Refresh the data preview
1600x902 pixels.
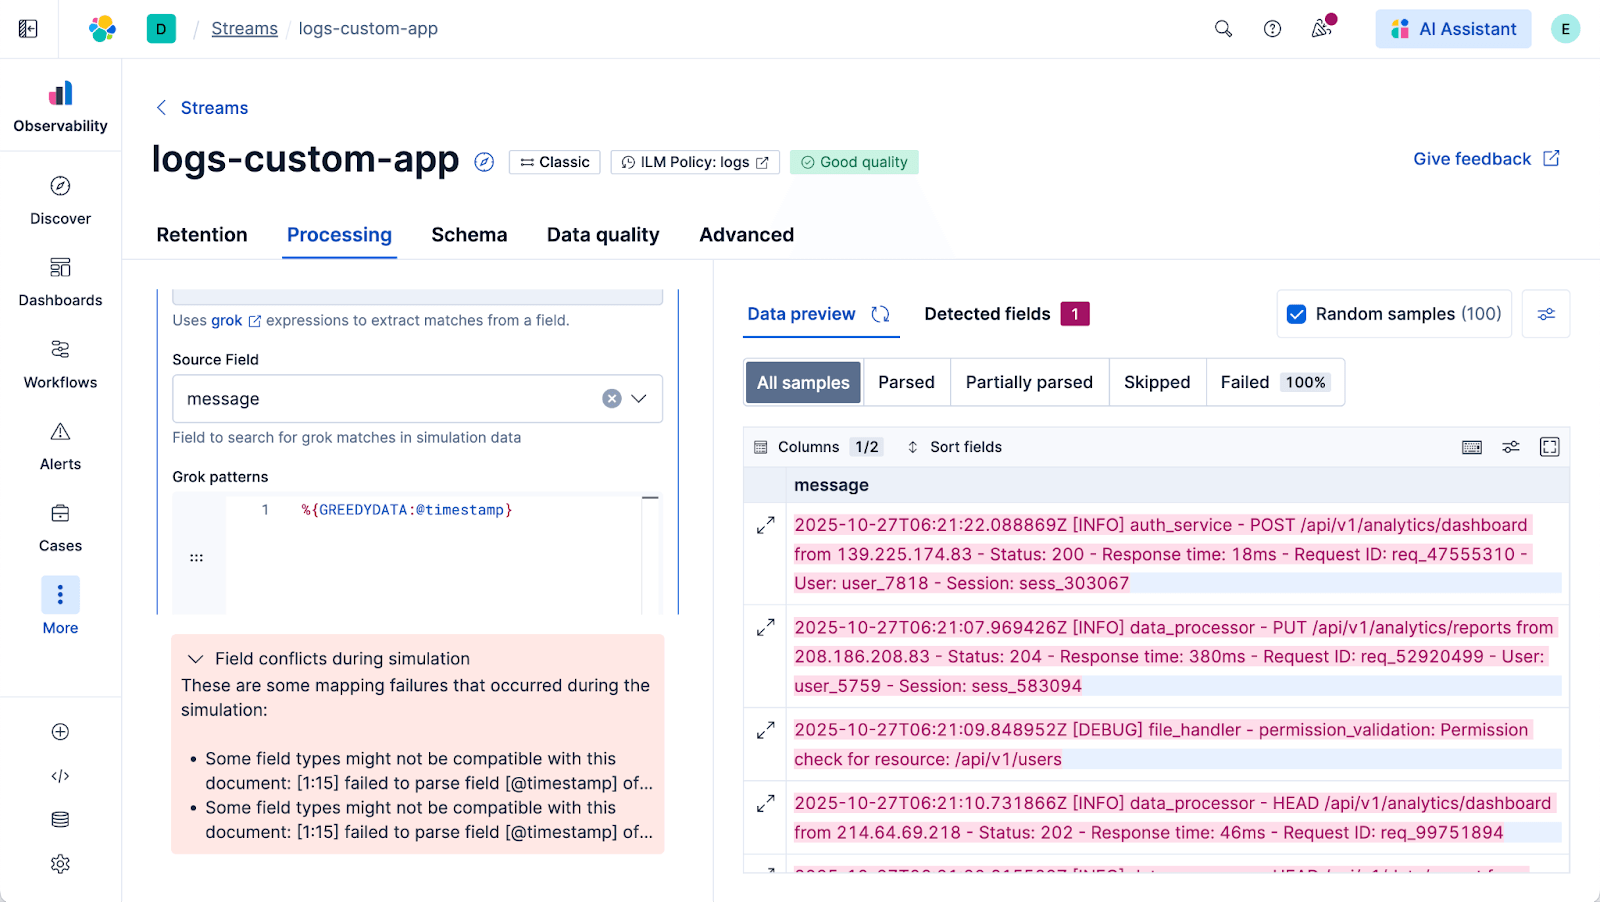[880, 314]
